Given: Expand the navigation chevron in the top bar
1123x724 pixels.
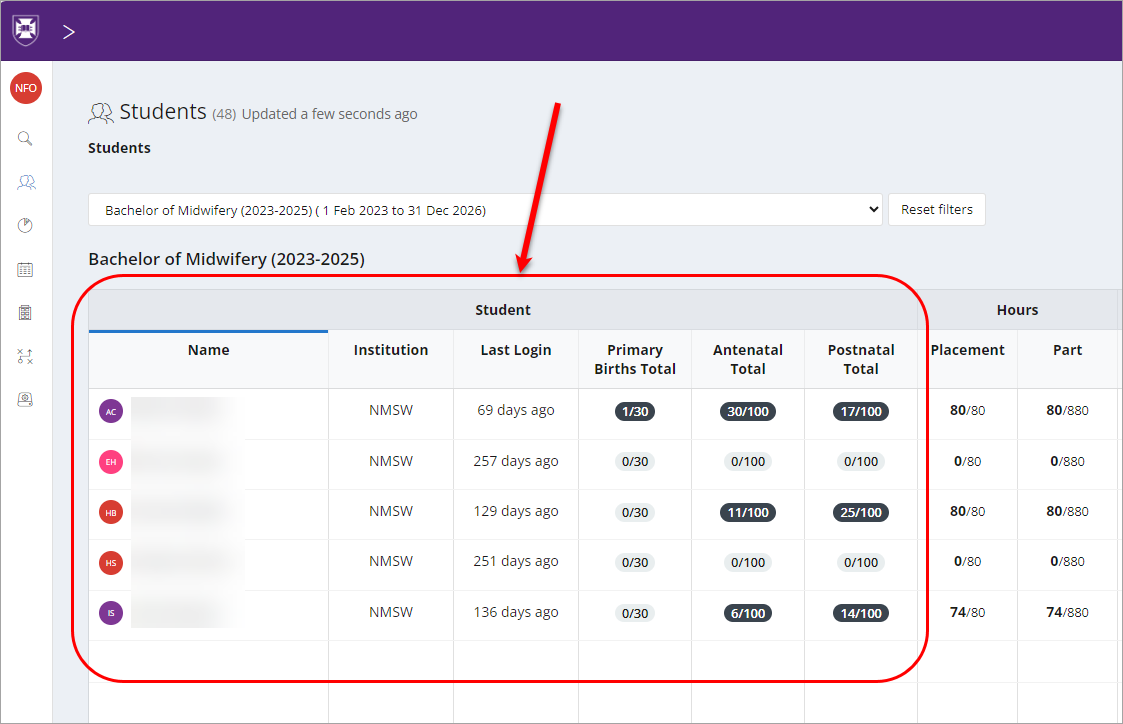Looking at the screenshot, I should click(x=68, y=31).
